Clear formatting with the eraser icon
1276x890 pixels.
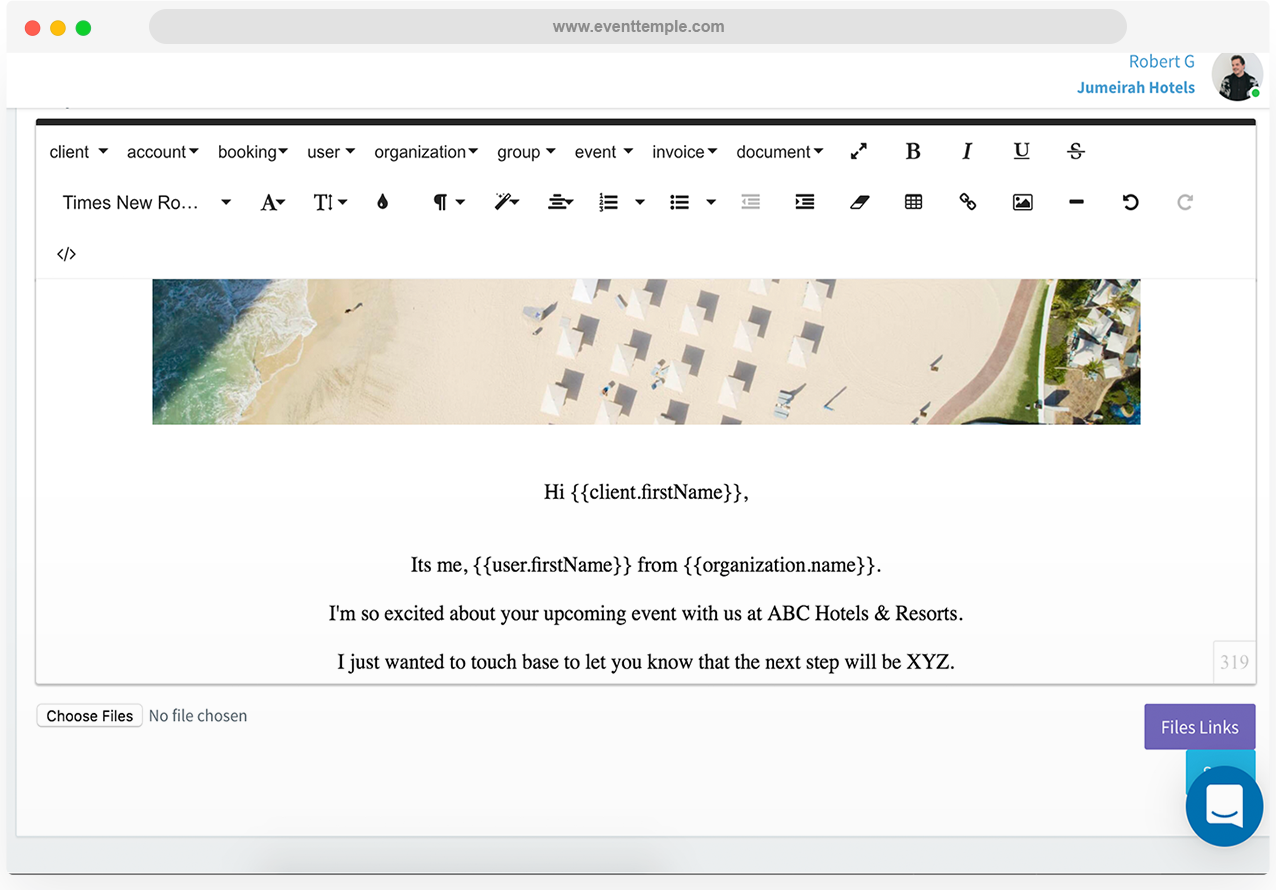pos(859,202)
